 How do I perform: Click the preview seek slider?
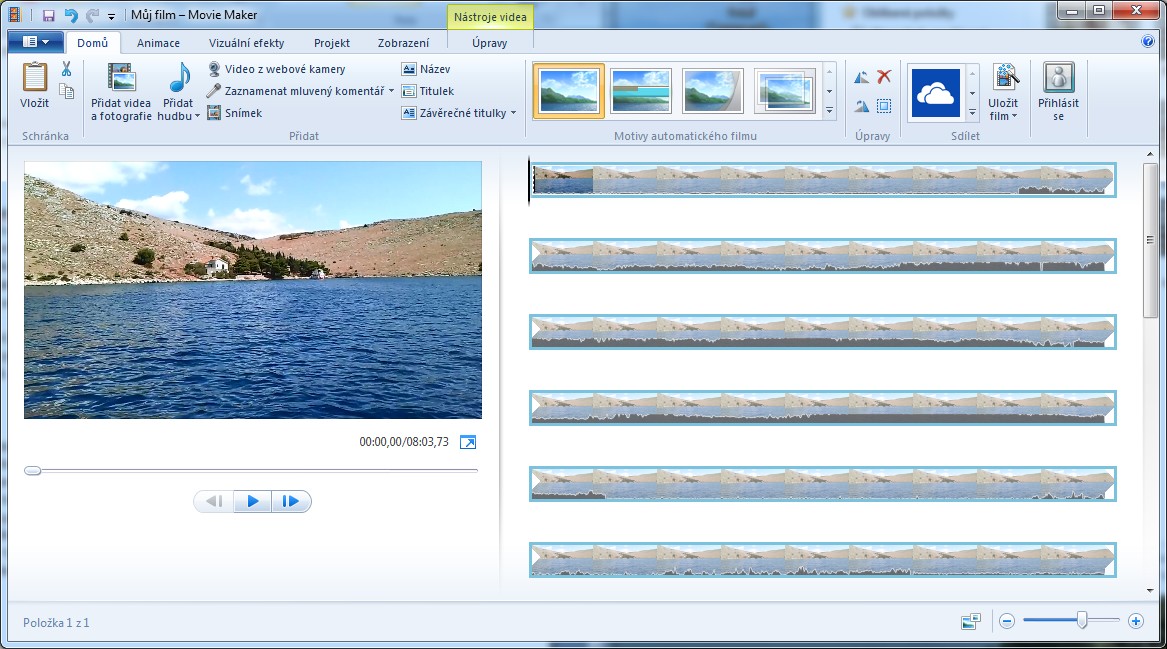tap(252, 470)
